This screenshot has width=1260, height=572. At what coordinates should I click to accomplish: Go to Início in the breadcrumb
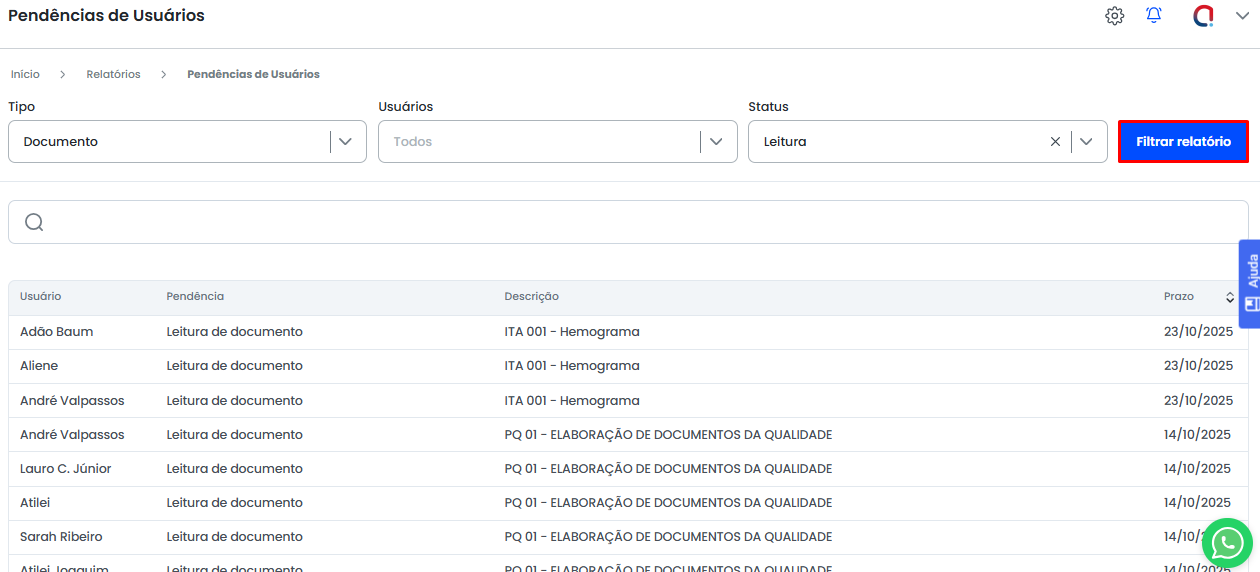pos(25,74)
